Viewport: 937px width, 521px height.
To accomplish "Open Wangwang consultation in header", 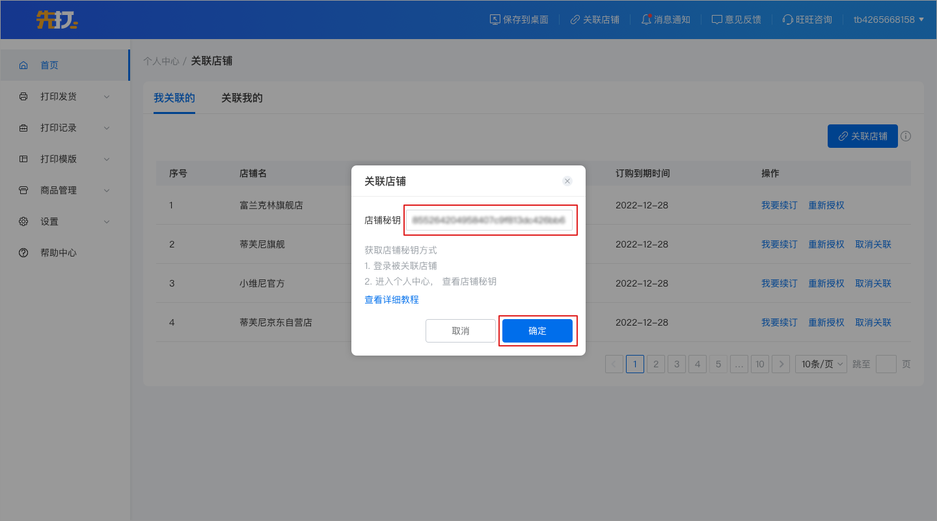I will [788, 20].
